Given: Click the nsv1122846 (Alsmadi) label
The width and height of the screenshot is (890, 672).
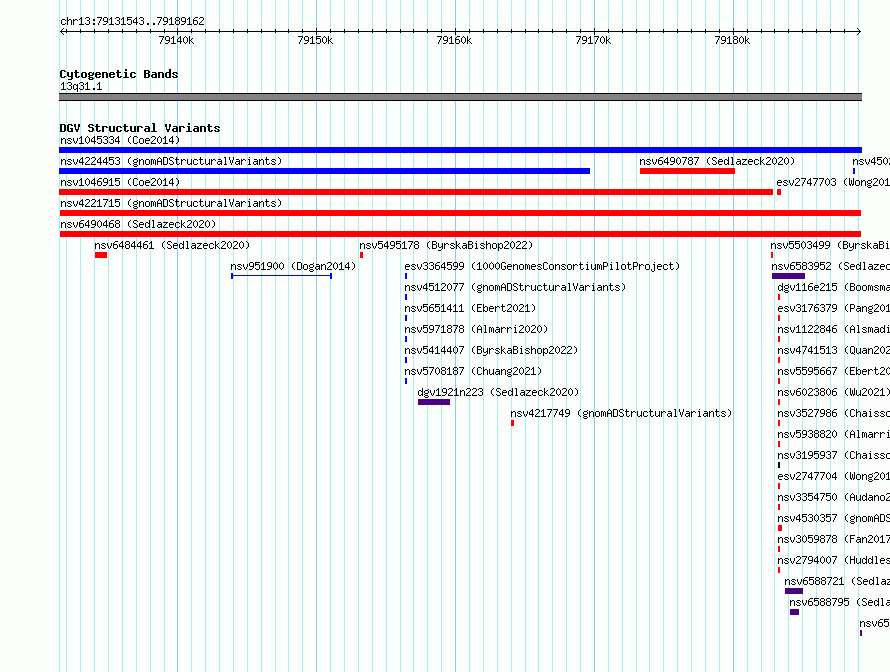Looking at the screenshot, I should click(833, 329).
